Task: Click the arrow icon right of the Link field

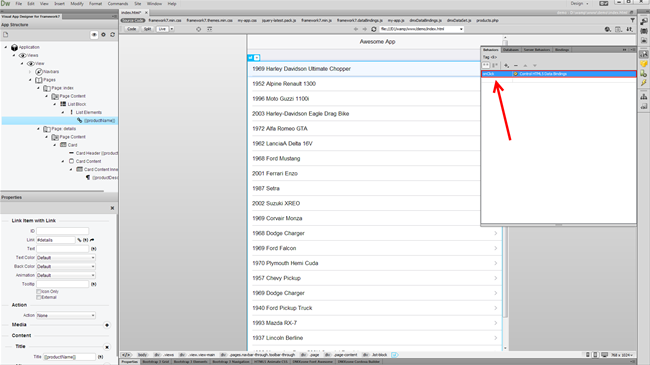Action: pos(92,240)
